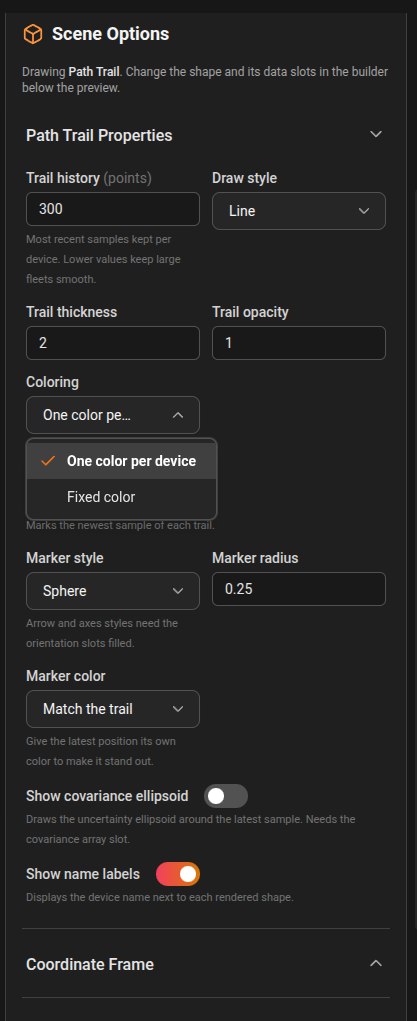Enable Show covariance ellipsoid toggle

click(226, 796)
